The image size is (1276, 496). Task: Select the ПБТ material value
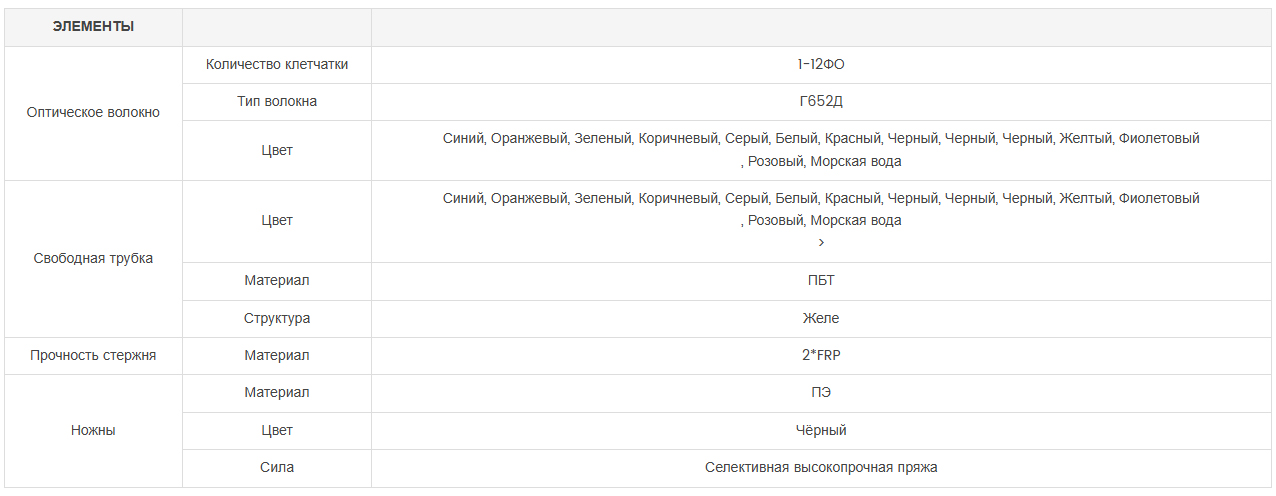[821, 281]
